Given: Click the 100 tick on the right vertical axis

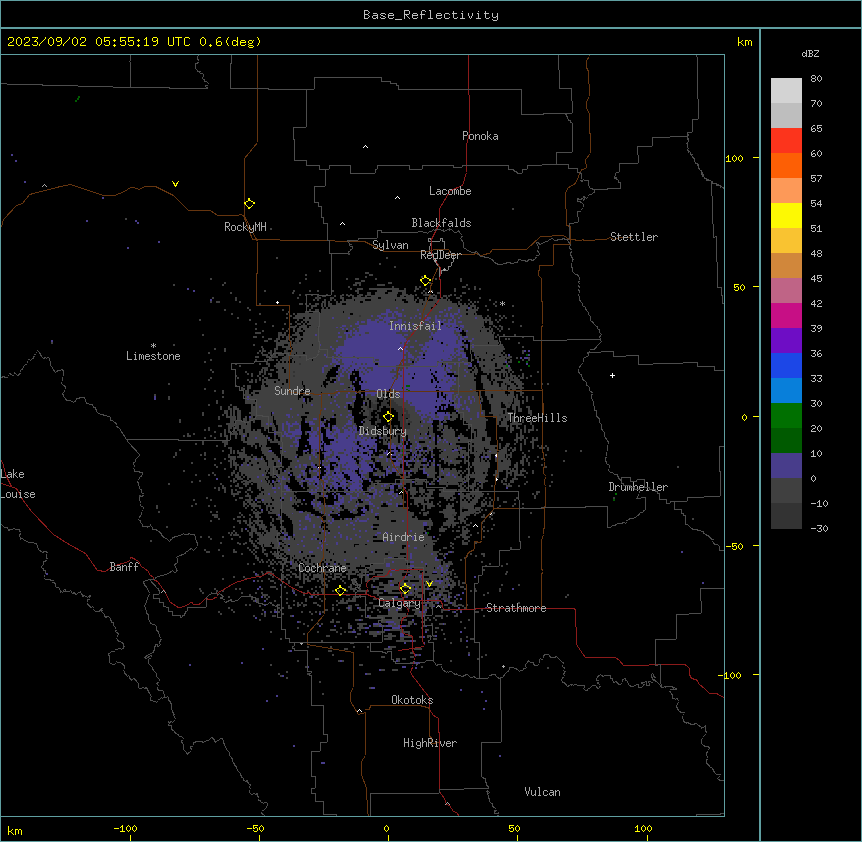Looking at the screenshot, I should [x=734, y=158].
